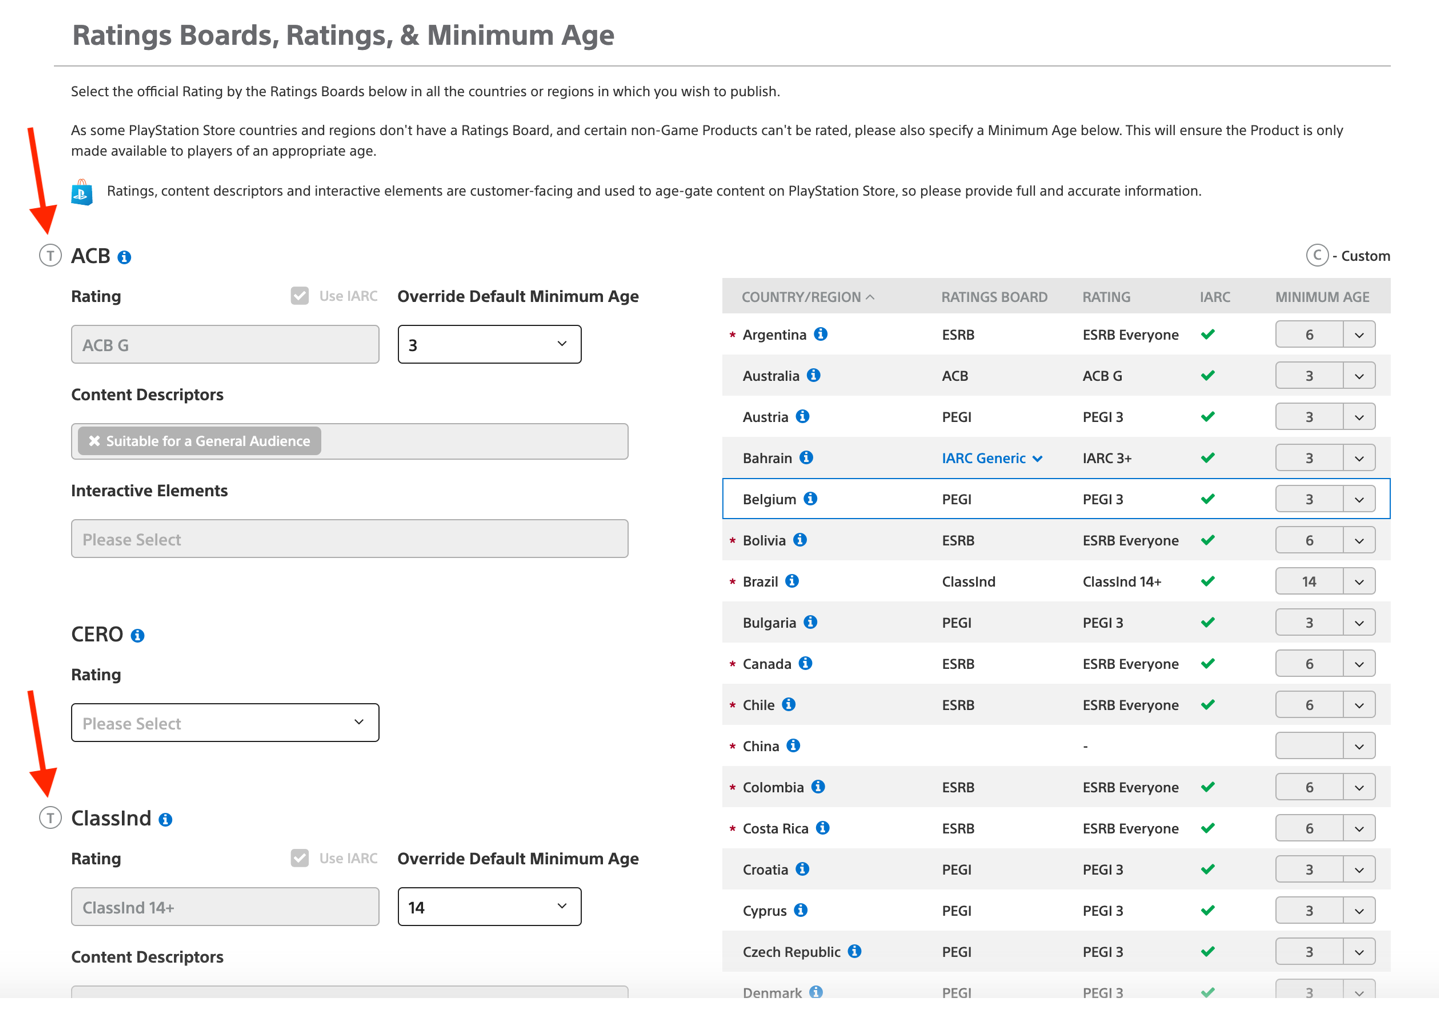1439x1024 pixels.
Task: Open the info icon beside Chile
Action: tap(789, 704)
